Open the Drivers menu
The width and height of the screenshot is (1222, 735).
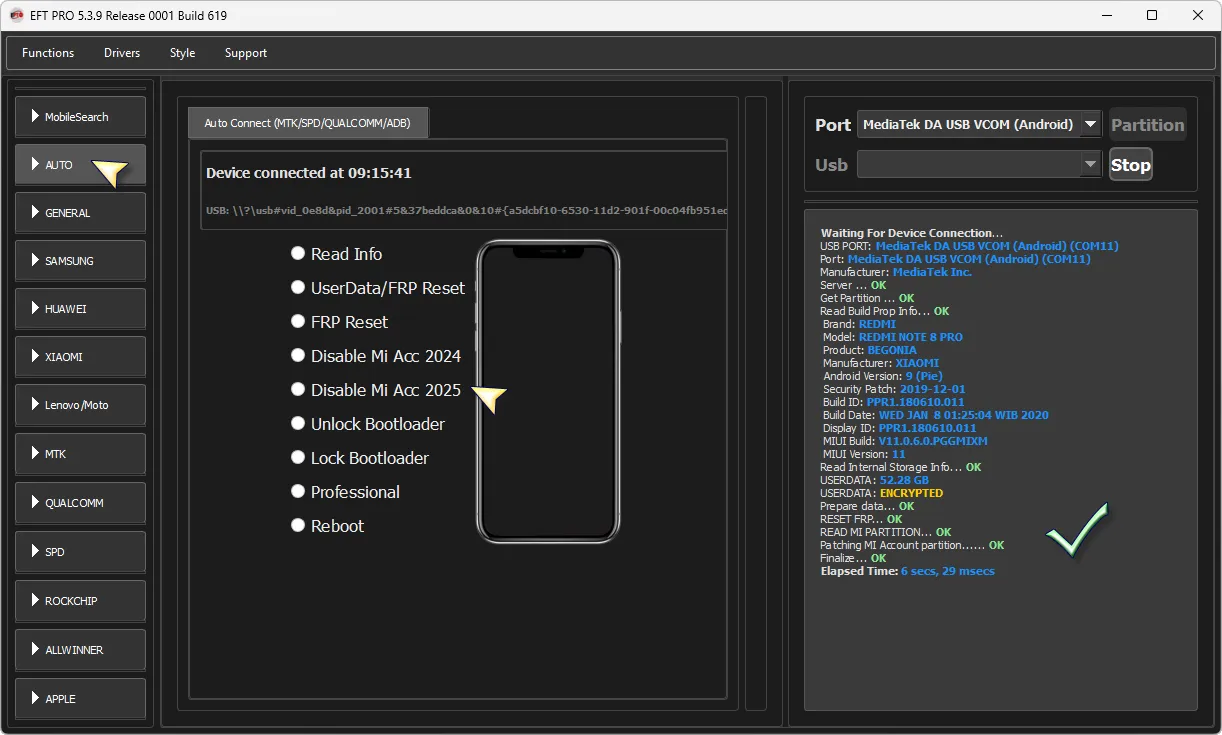[122, 53]
